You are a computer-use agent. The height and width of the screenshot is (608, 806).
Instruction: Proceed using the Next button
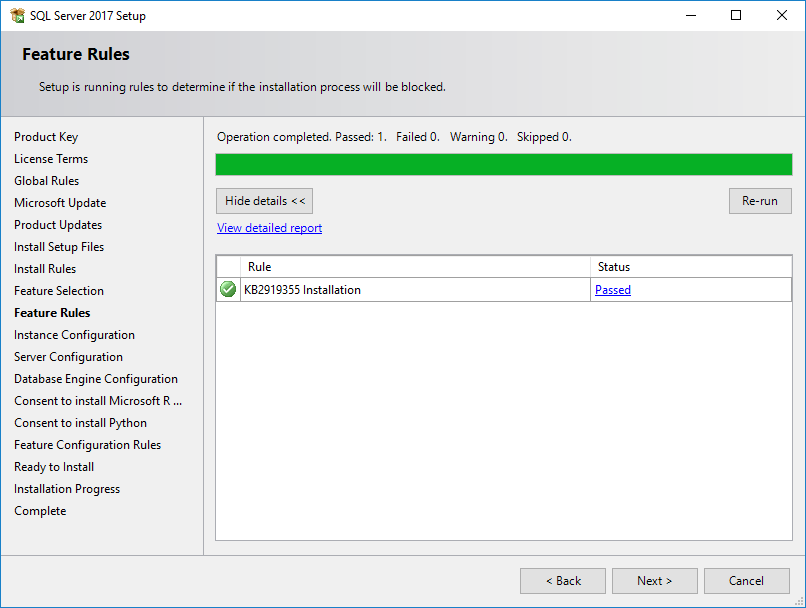click(654, 580)
